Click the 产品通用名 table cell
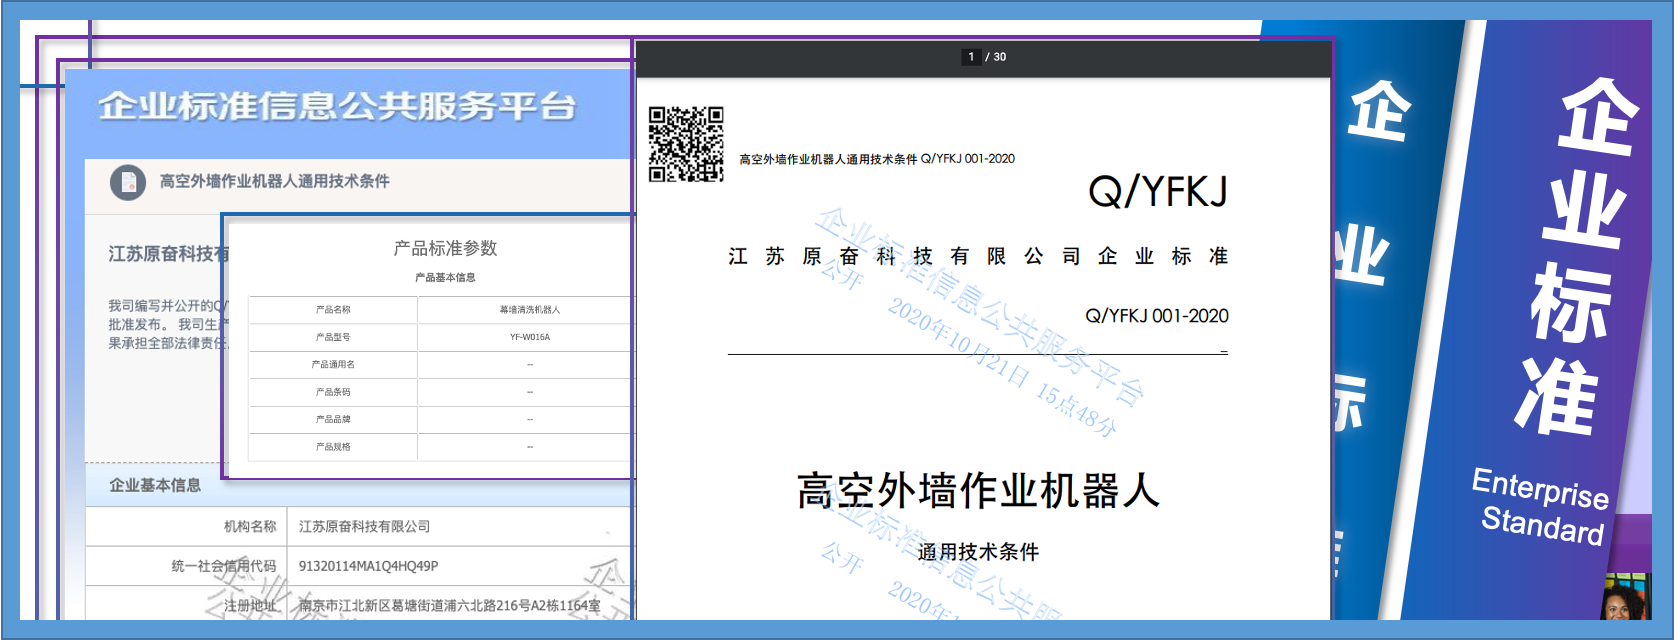1674x640 pixels. tap(333, 365)
